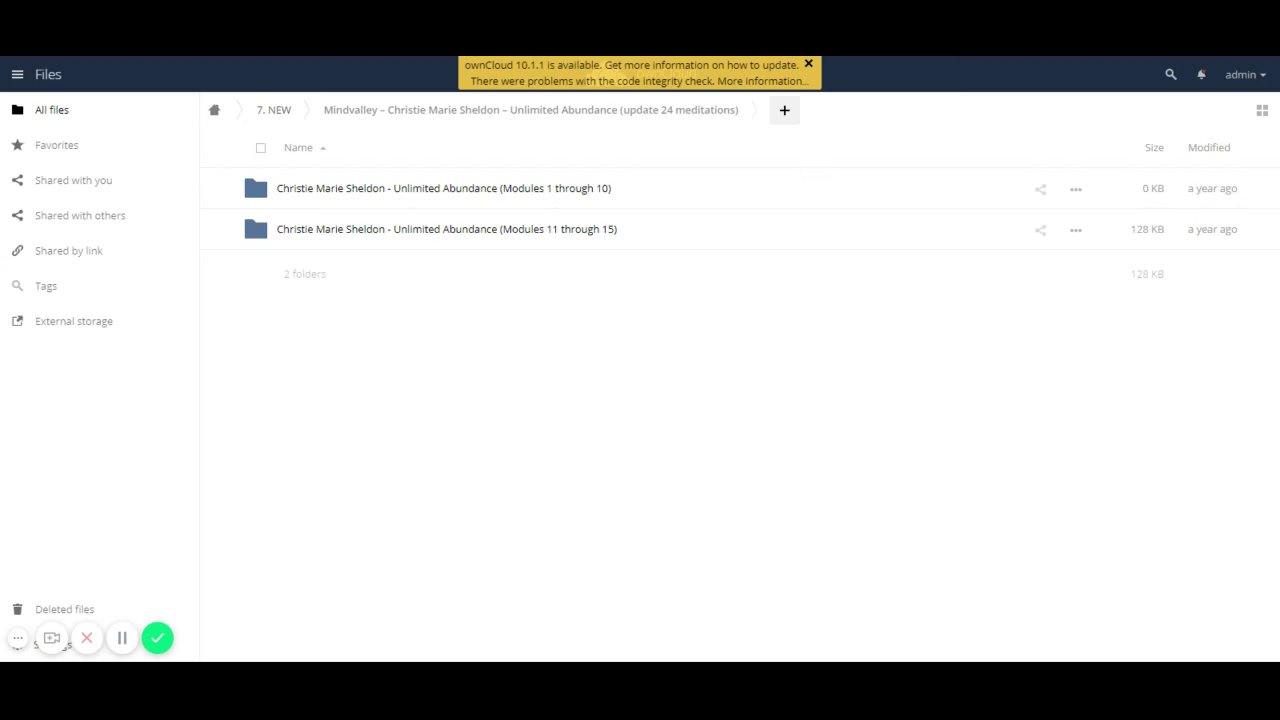Image resolution: width=1280 pixels, height=720 pixels.
Task: Pause recording with pause button
Action: pos(122,638)
